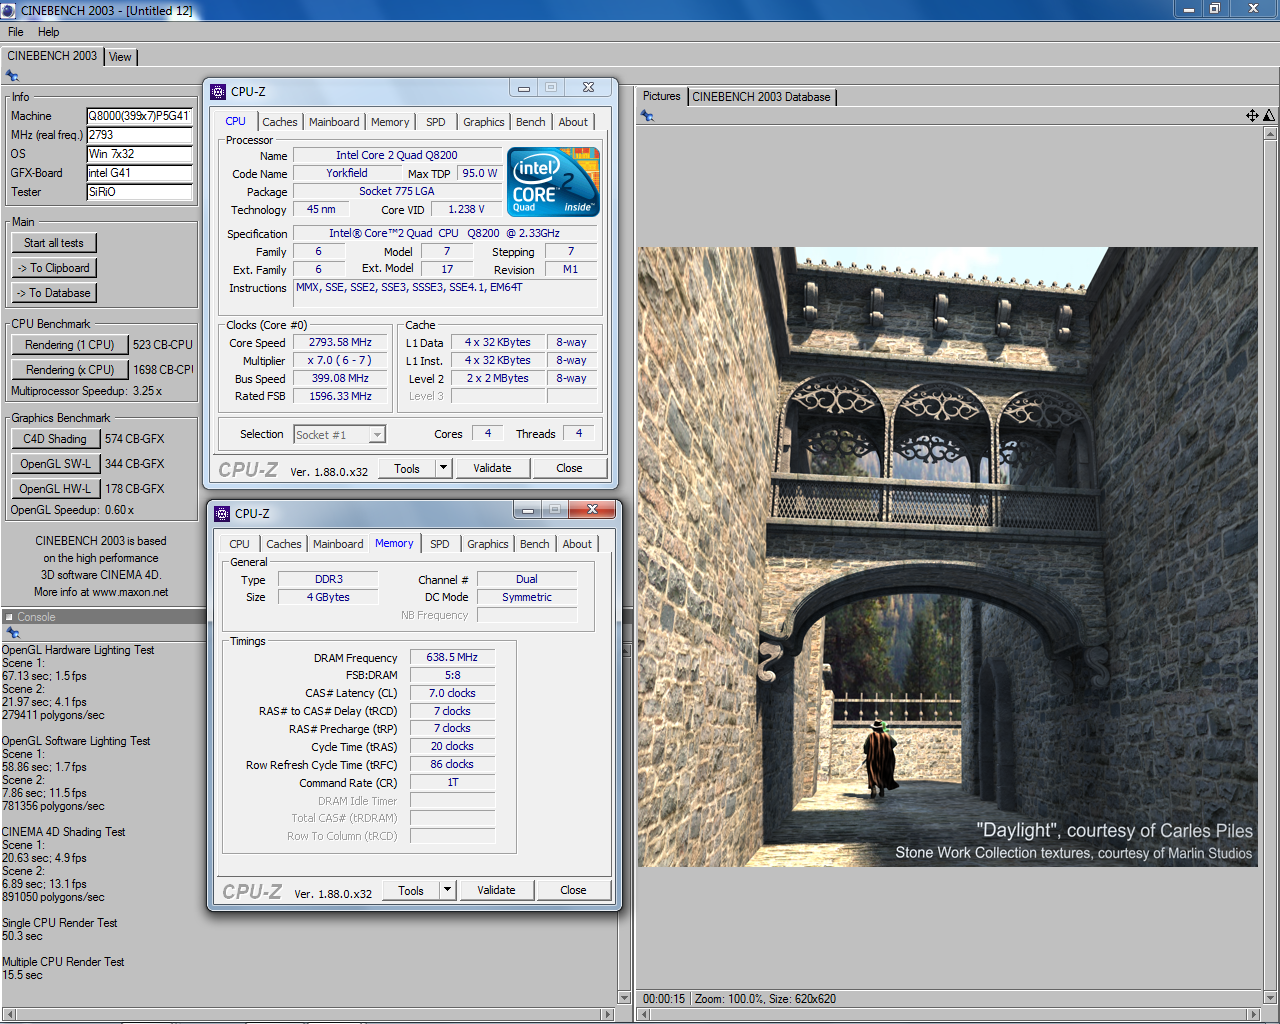Open the Help menu
Image resolution: width=1280 pixels, height=1024 pixels.
tap(48, 32)
